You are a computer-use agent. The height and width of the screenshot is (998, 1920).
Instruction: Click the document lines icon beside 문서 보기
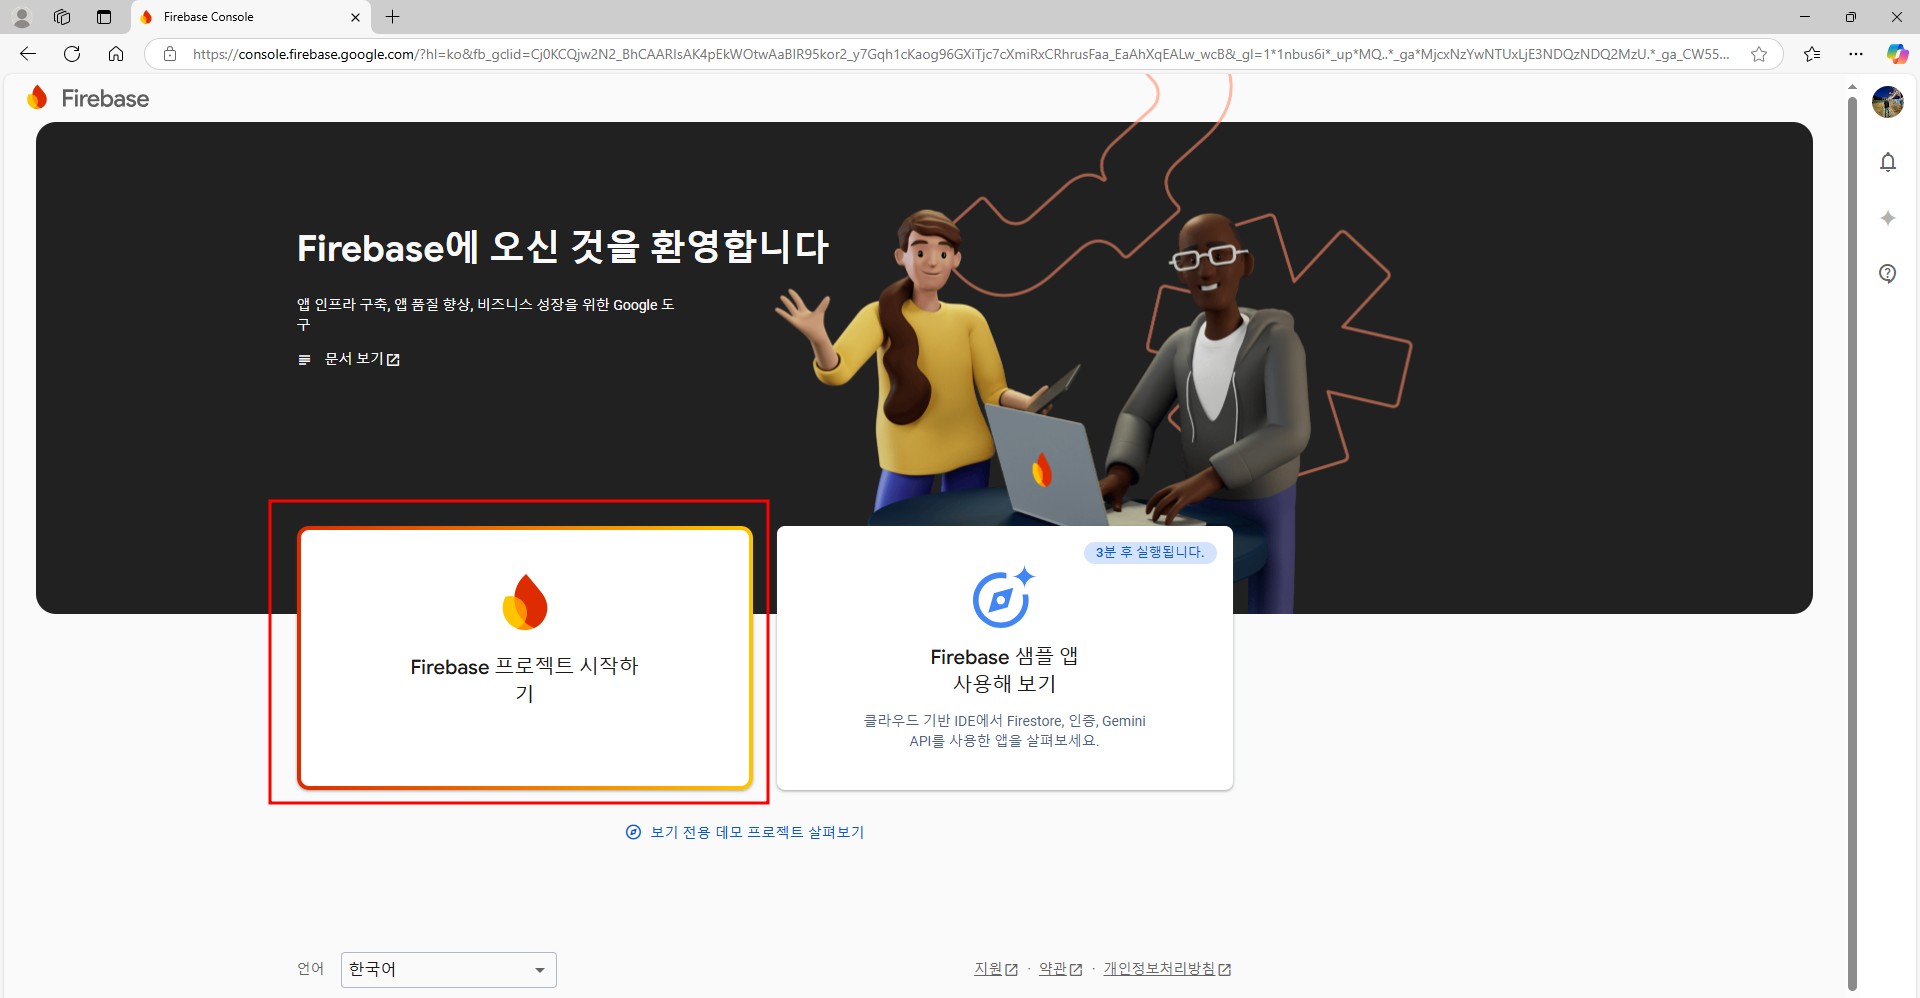(x=304, y=360)
